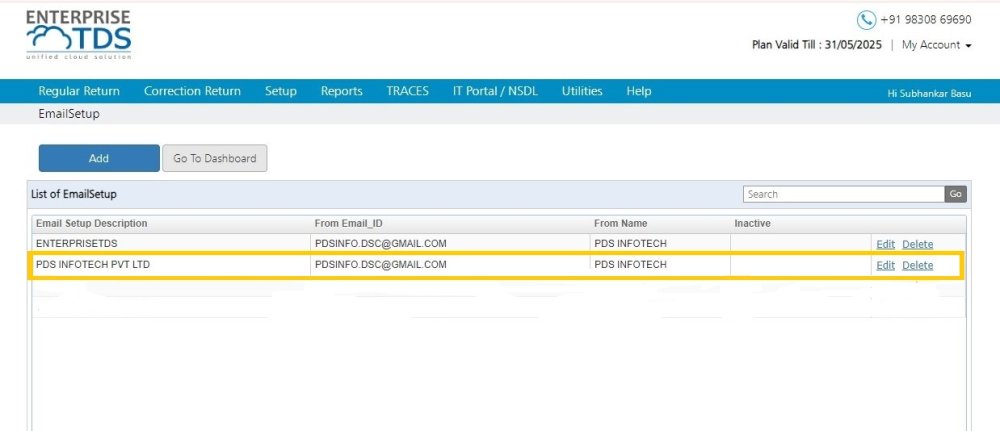Open the Help menu
The image size is (1000, 431).
(638, 91)
